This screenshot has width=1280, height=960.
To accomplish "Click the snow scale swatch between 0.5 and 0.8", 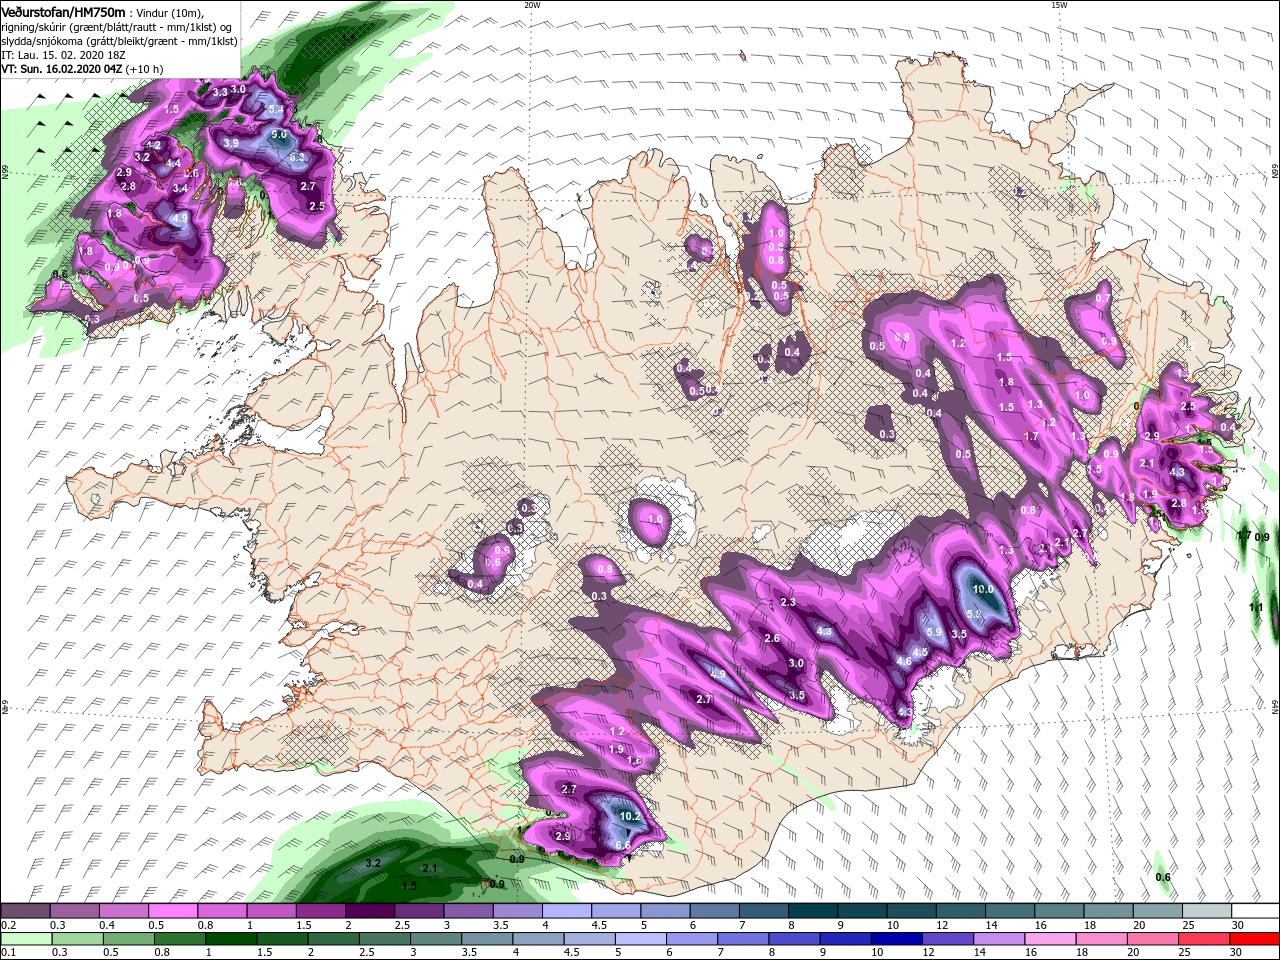I will coord(172,911).
